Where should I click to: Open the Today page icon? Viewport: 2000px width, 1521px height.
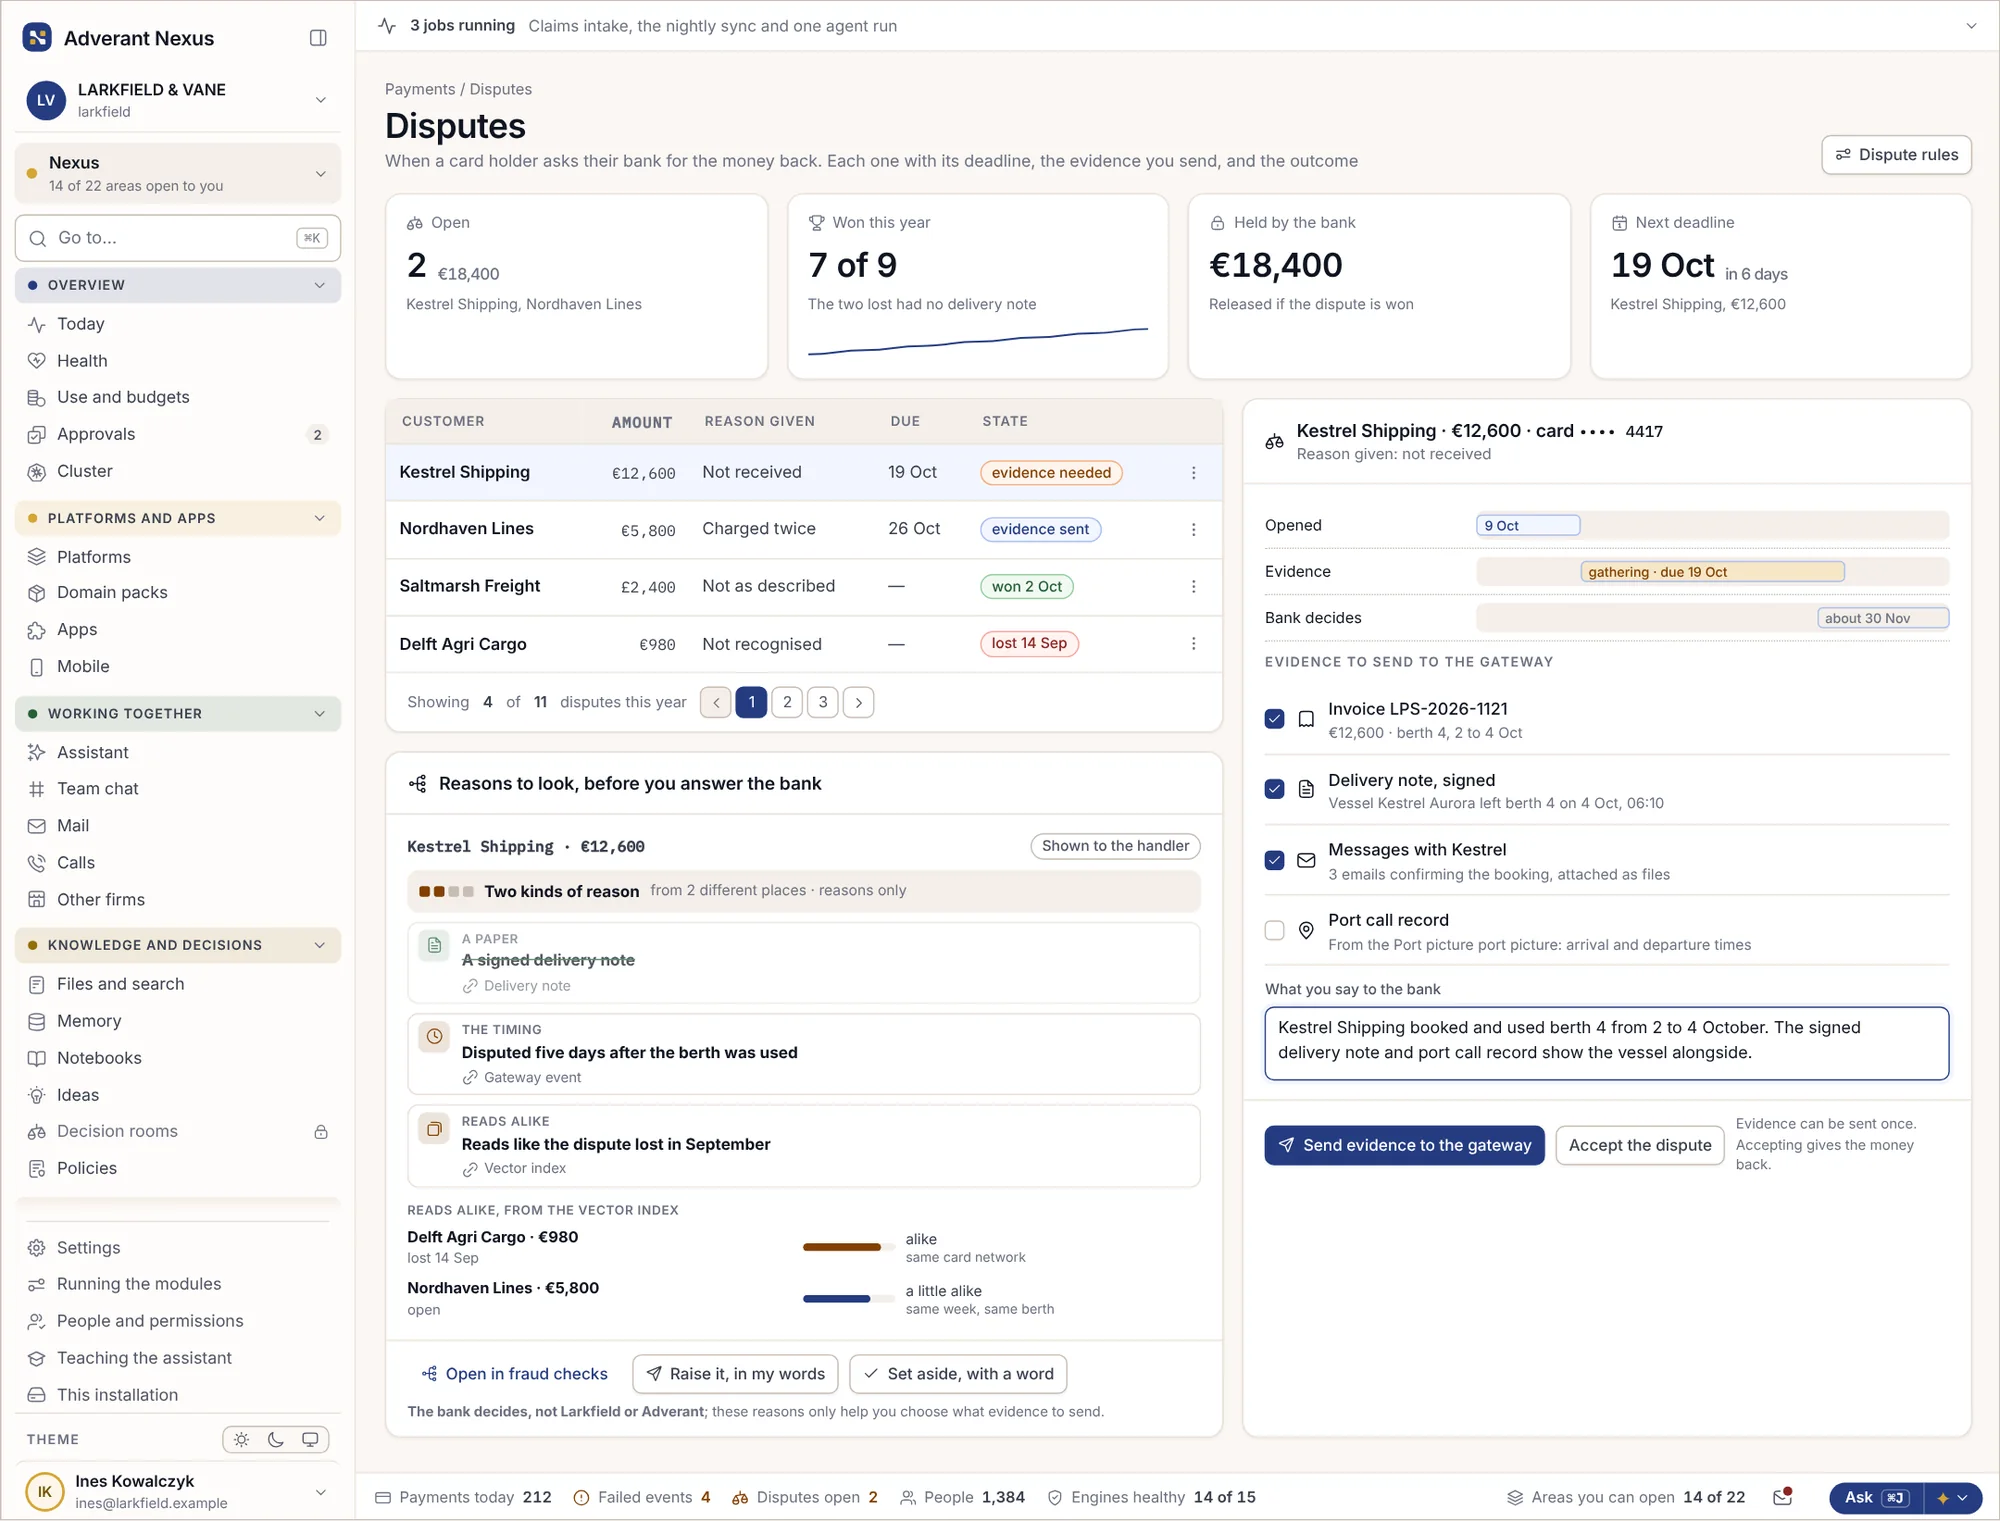coord(37,324)
